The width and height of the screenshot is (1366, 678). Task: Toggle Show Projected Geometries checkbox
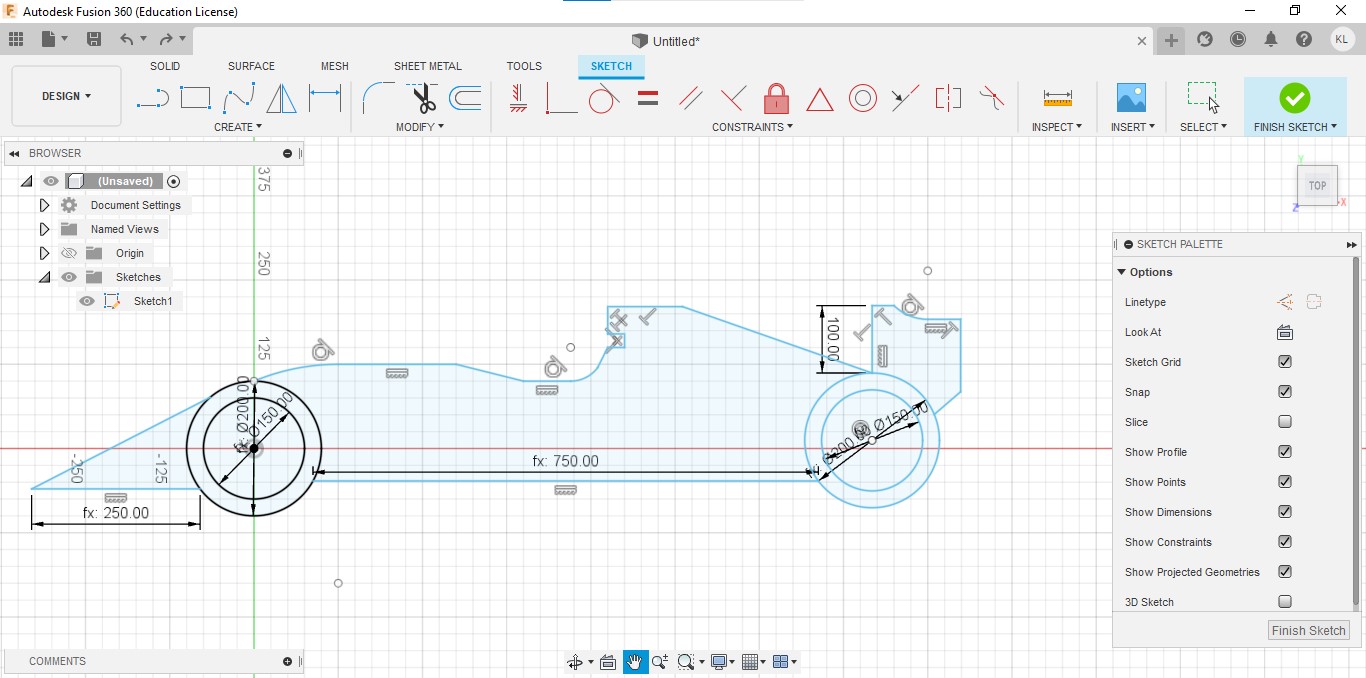click(1285, 572)
